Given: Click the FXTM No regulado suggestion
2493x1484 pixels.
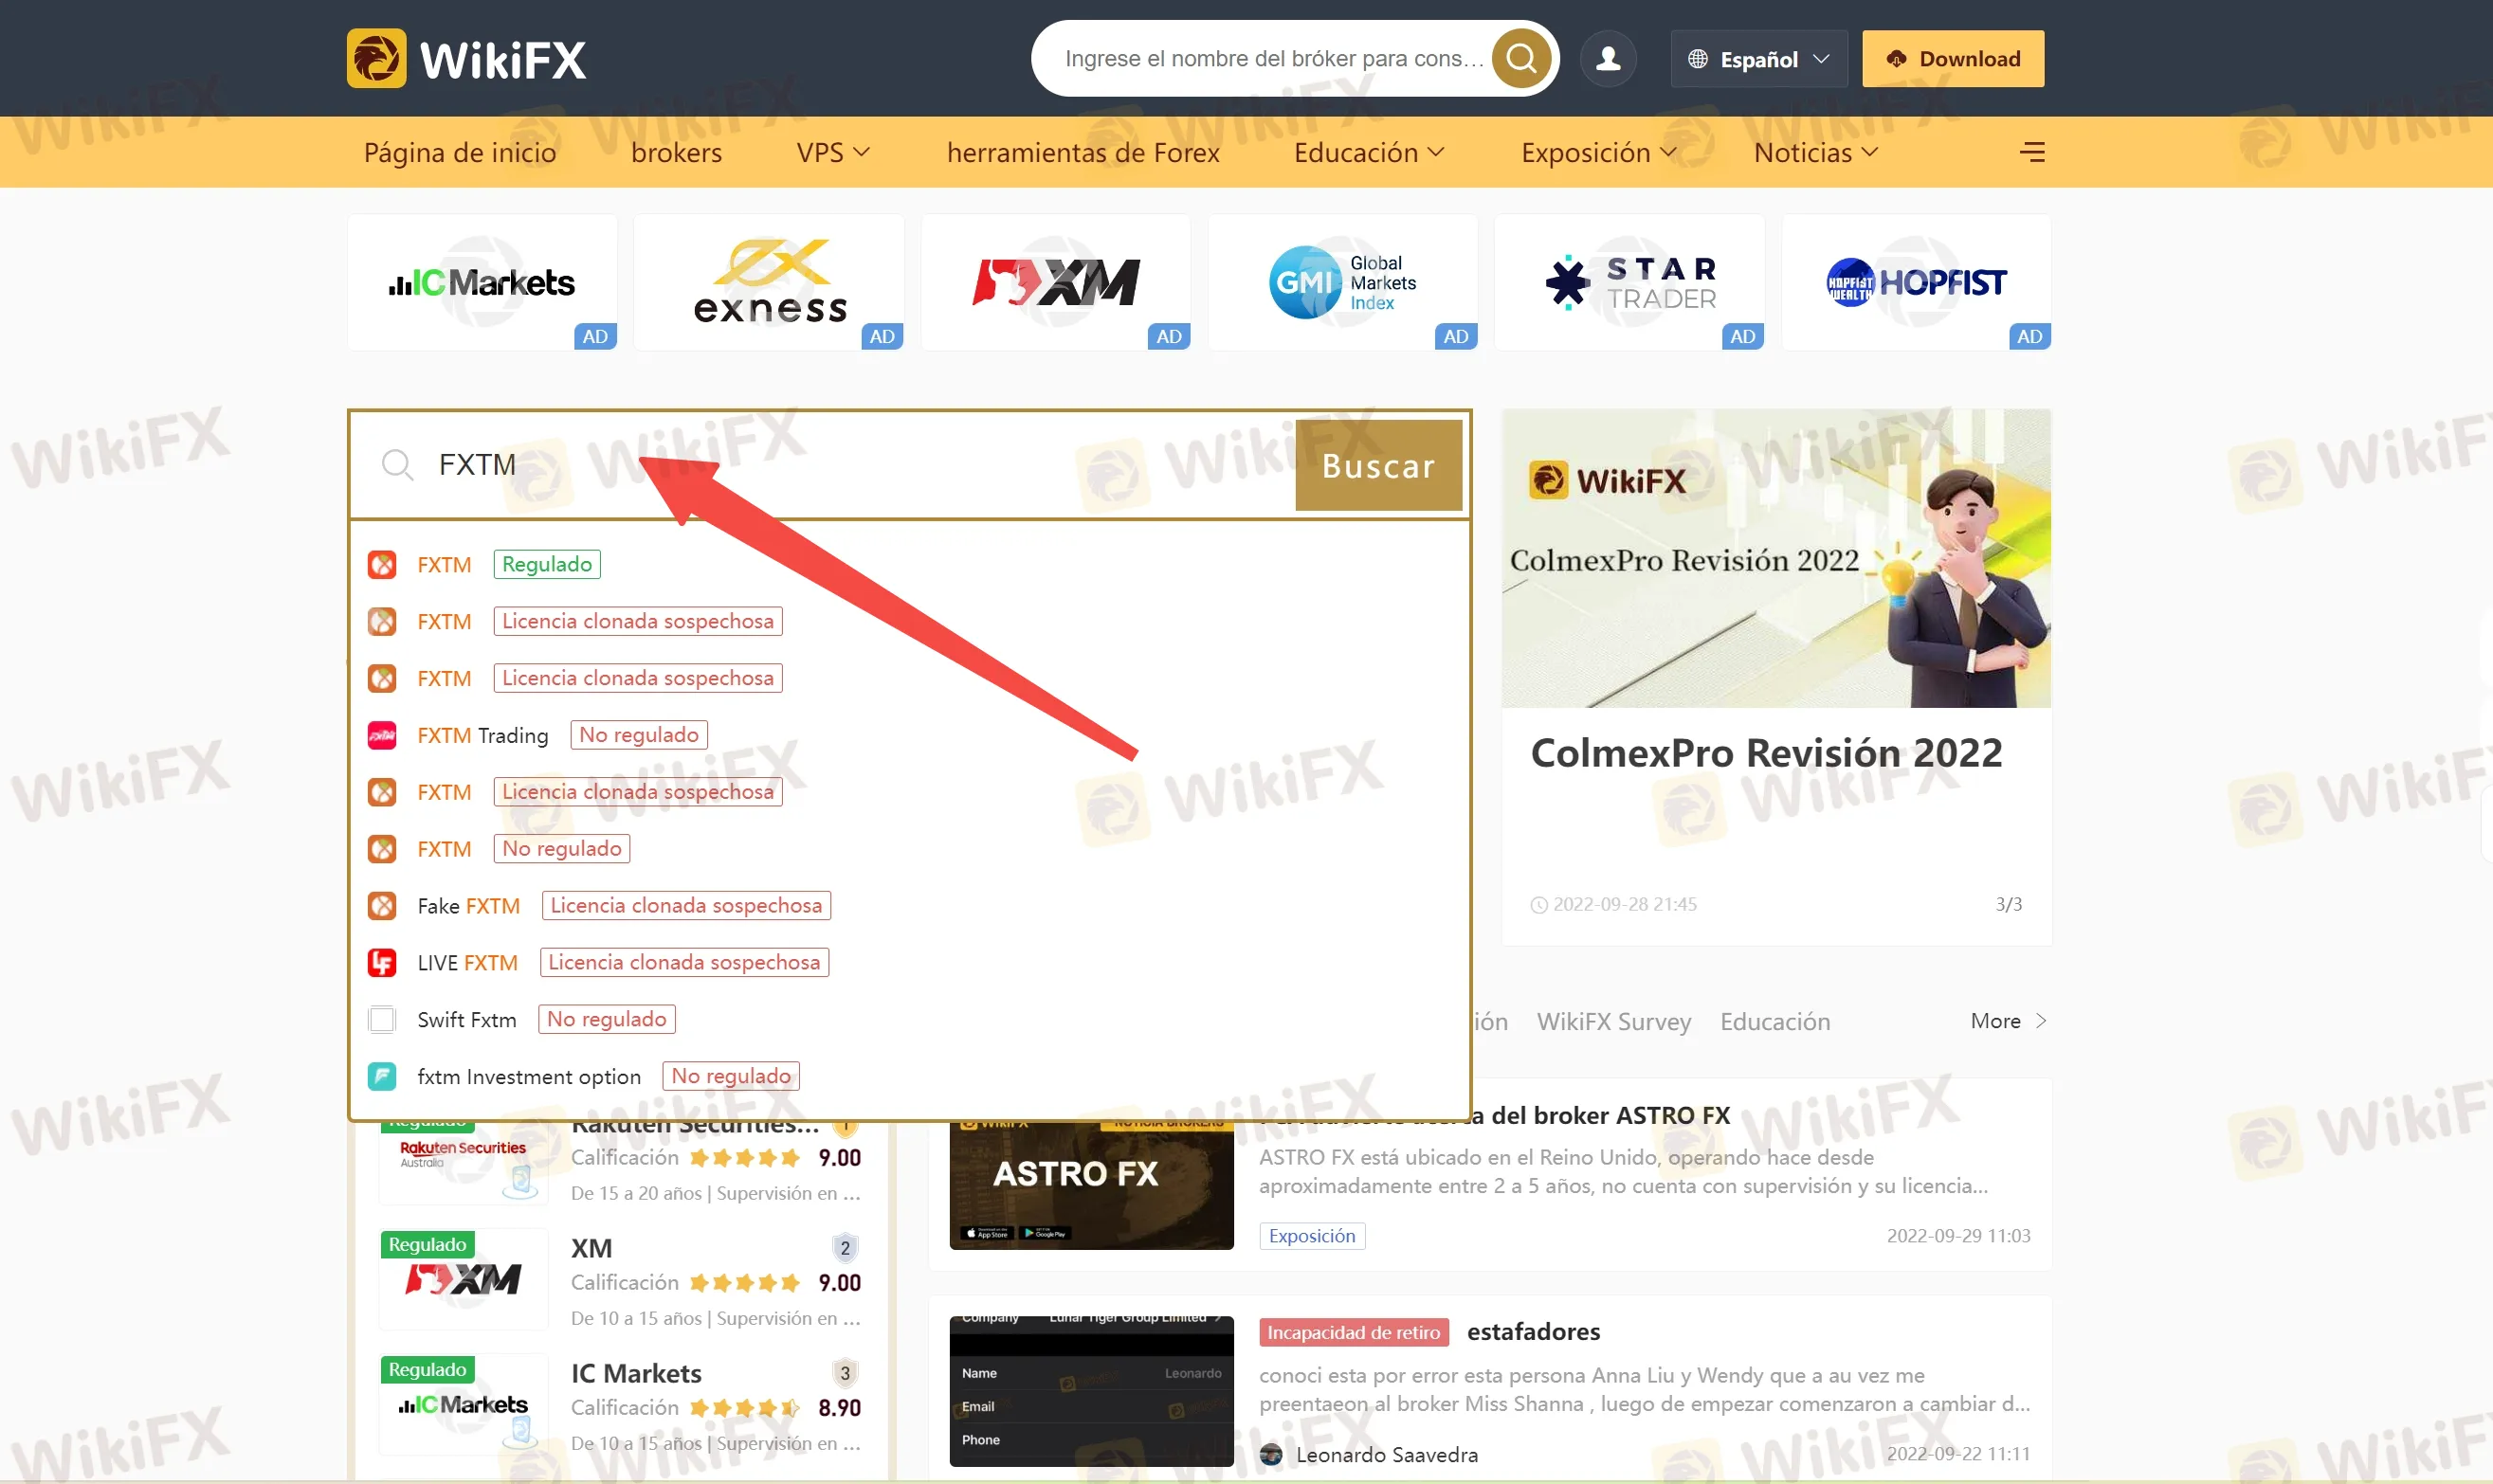Looking at the screenshot, I should tap(910, 849).
